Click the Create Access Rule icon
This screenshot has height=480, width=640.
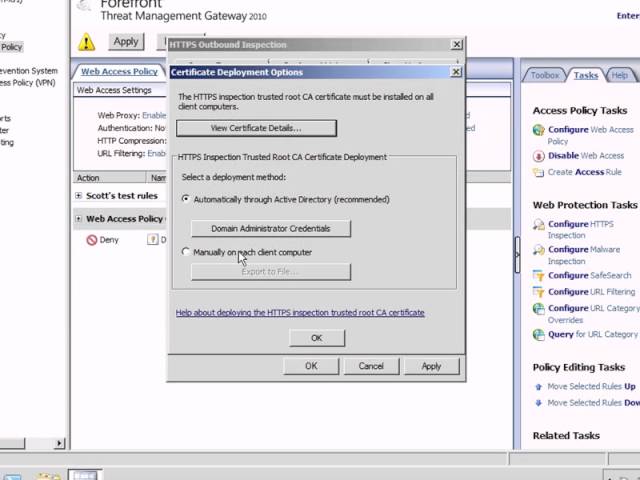(x=538, y=172)
